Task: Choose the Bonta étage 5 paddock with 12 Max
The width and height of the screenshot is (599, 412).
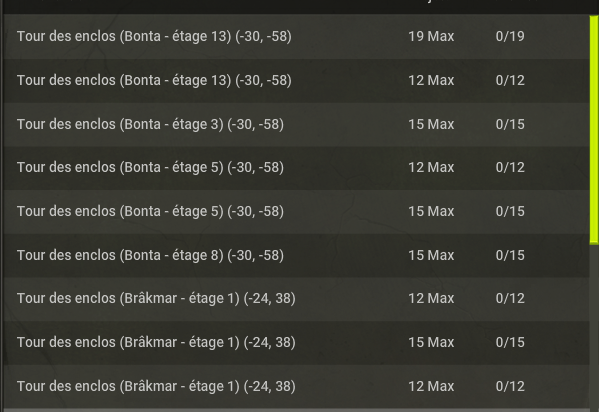Action: point(296,168)
